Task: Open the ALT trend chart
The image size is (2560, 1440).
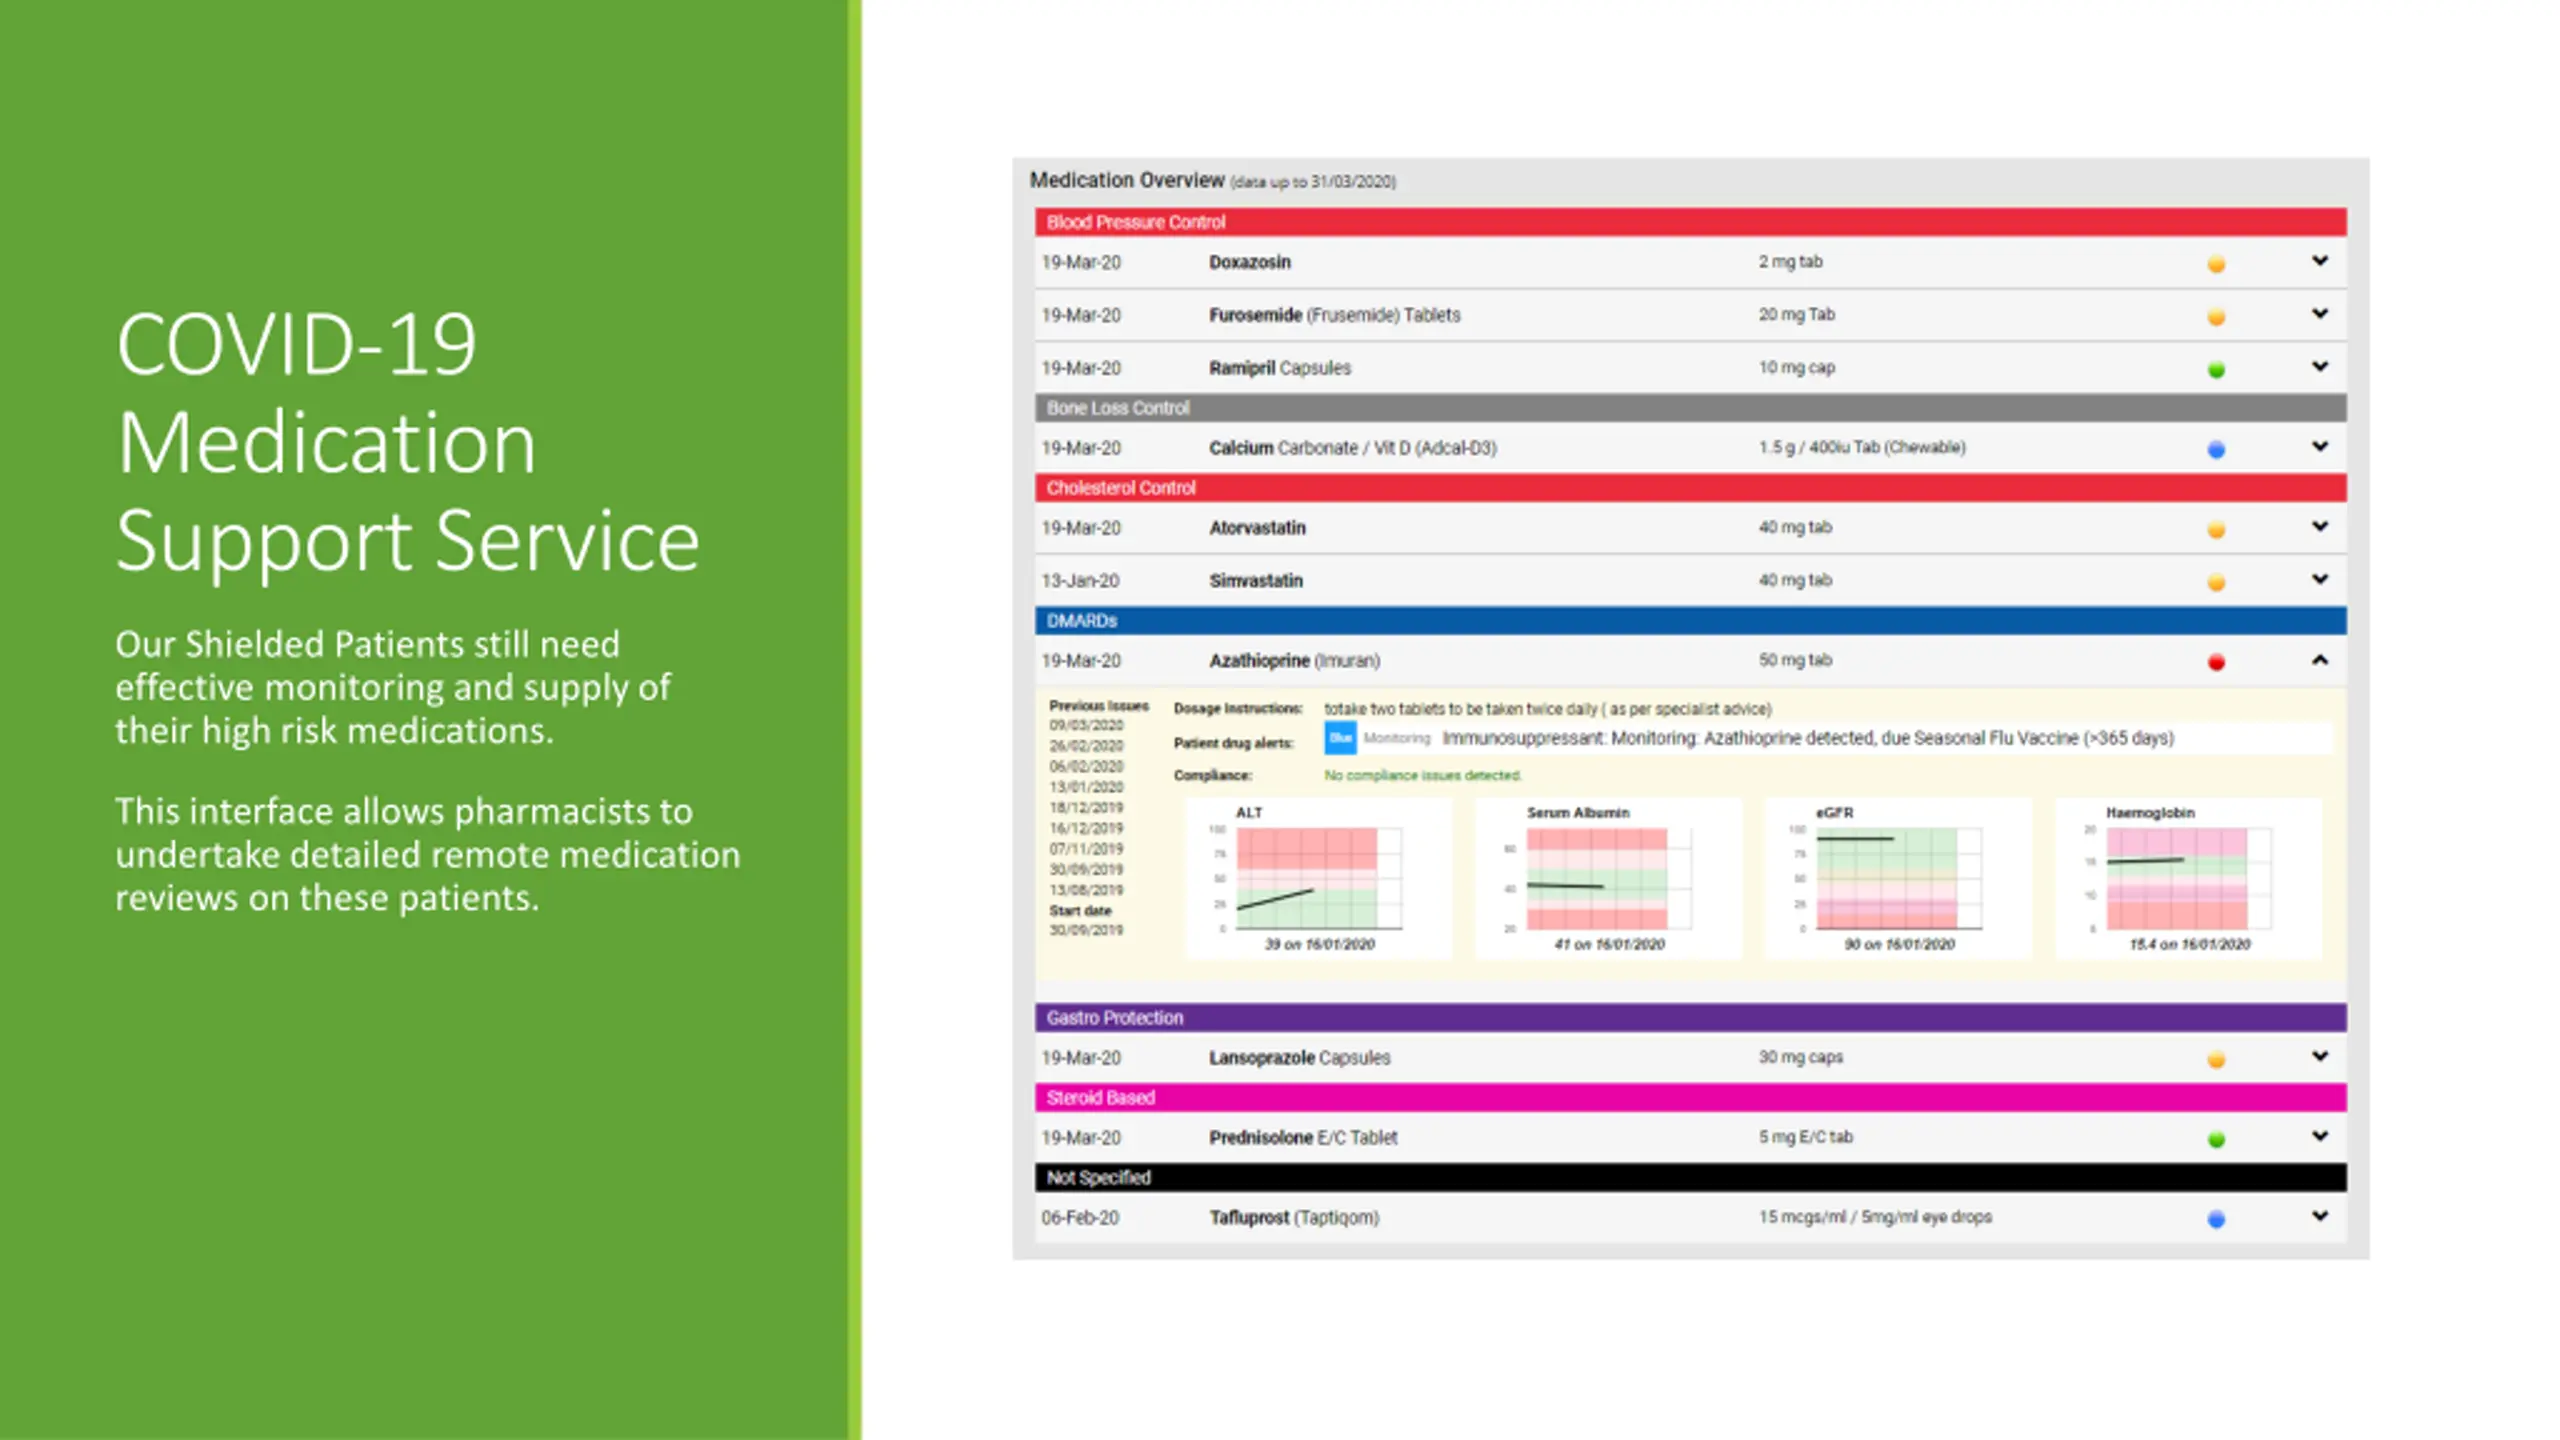Action: [1318, 879]
